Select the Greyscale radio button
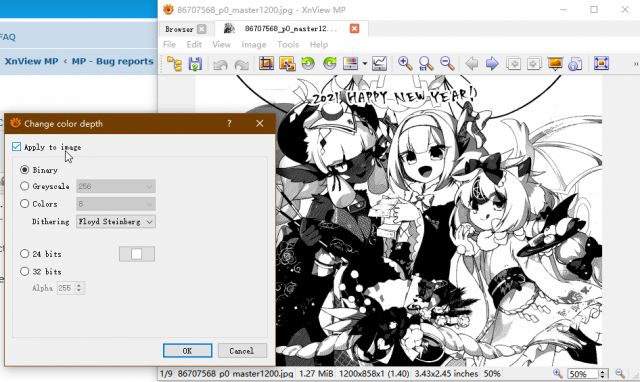Viewport: 640px width, 382px height. (x=24, y=186)
